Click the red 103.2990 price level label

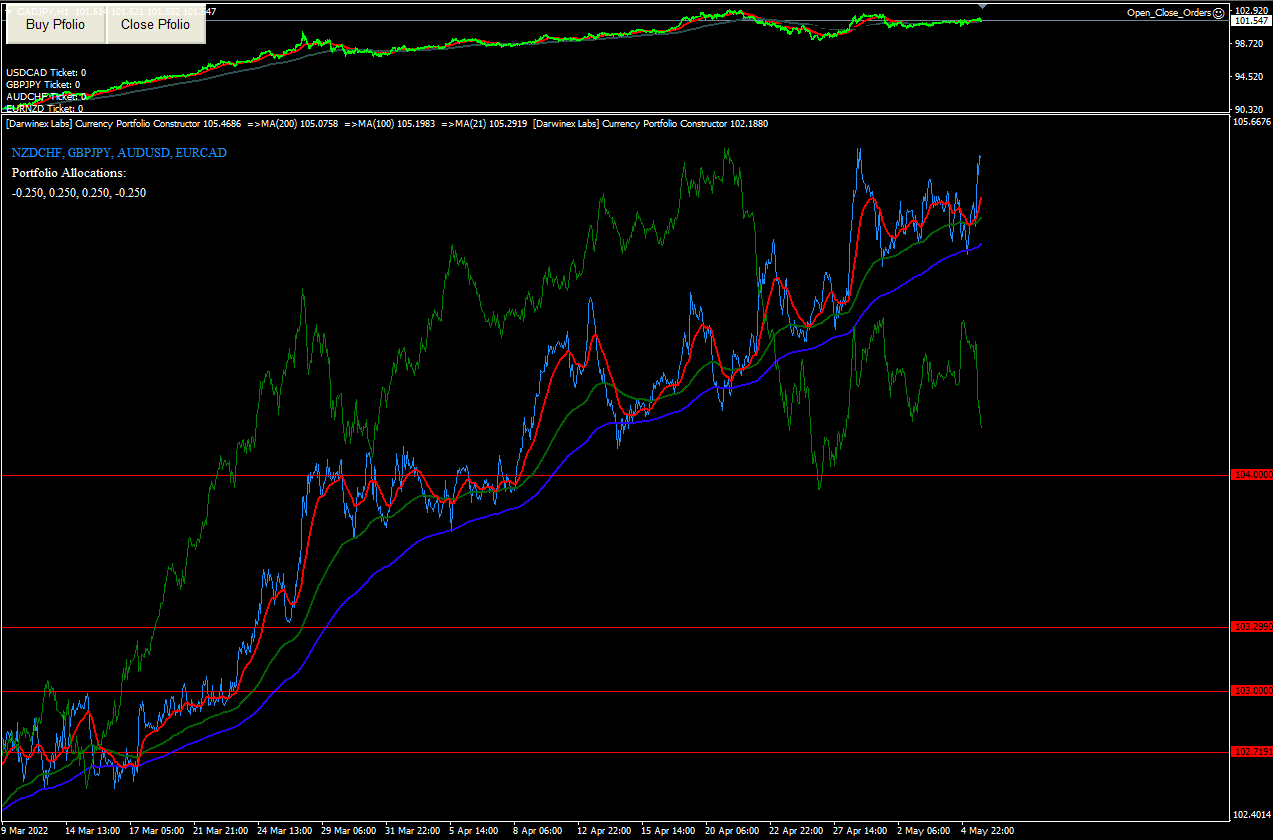1252,627
